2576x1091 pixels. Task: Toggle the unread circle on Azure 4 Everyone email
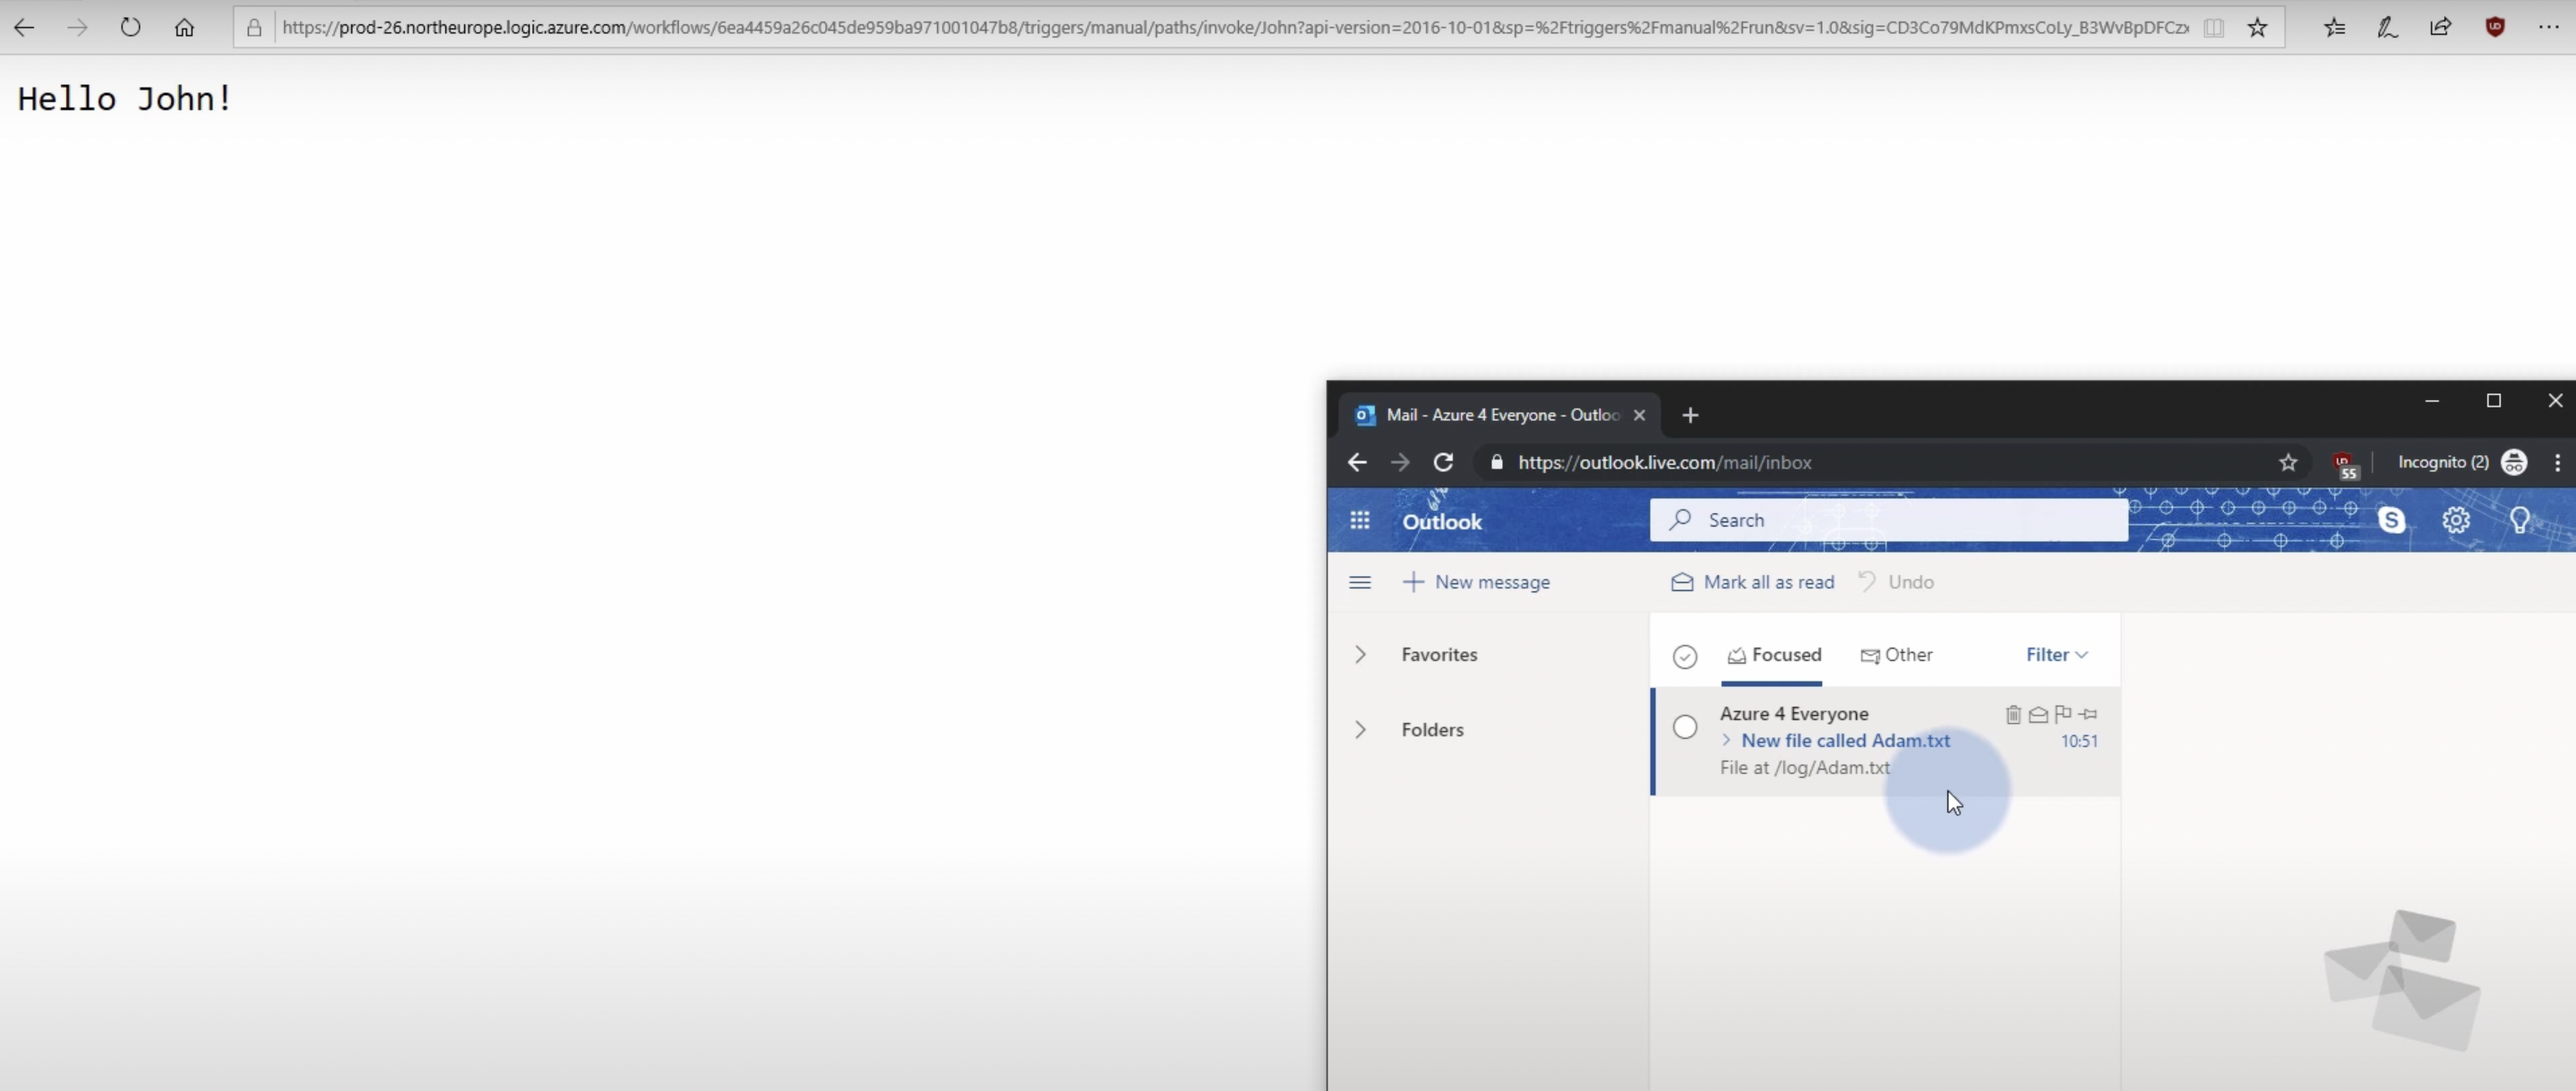tap(1684, 726)
